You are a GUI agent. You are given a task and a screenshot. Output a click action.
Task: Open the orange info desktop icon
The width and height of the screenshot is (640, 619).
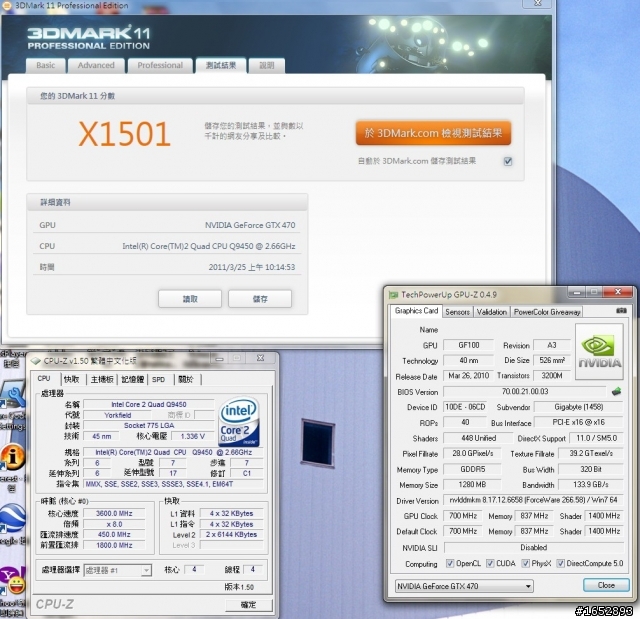click(13, 457)
